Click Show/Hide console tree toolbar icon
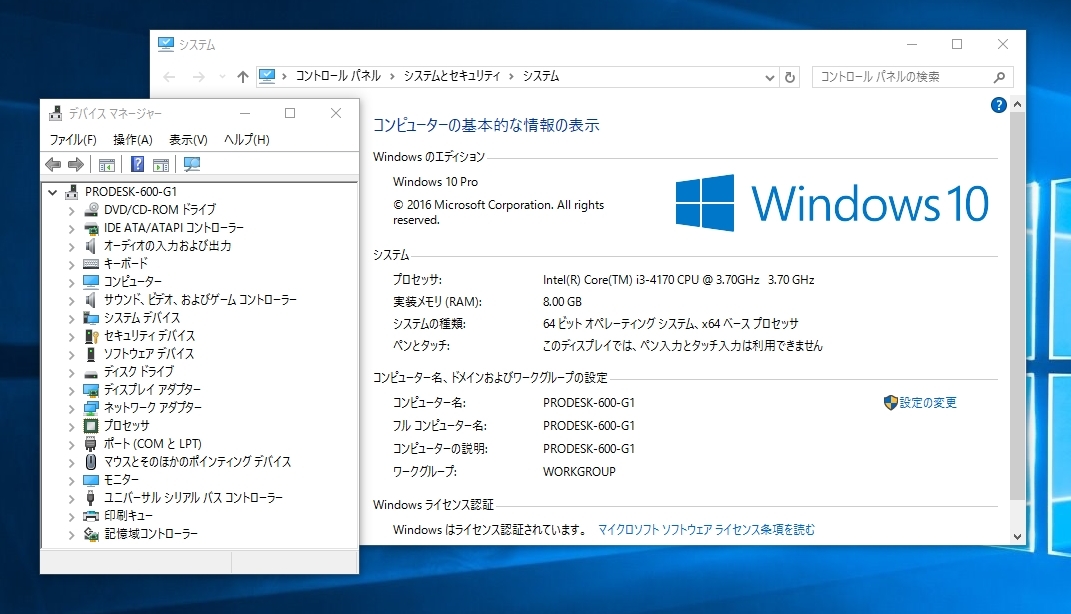 107,165
